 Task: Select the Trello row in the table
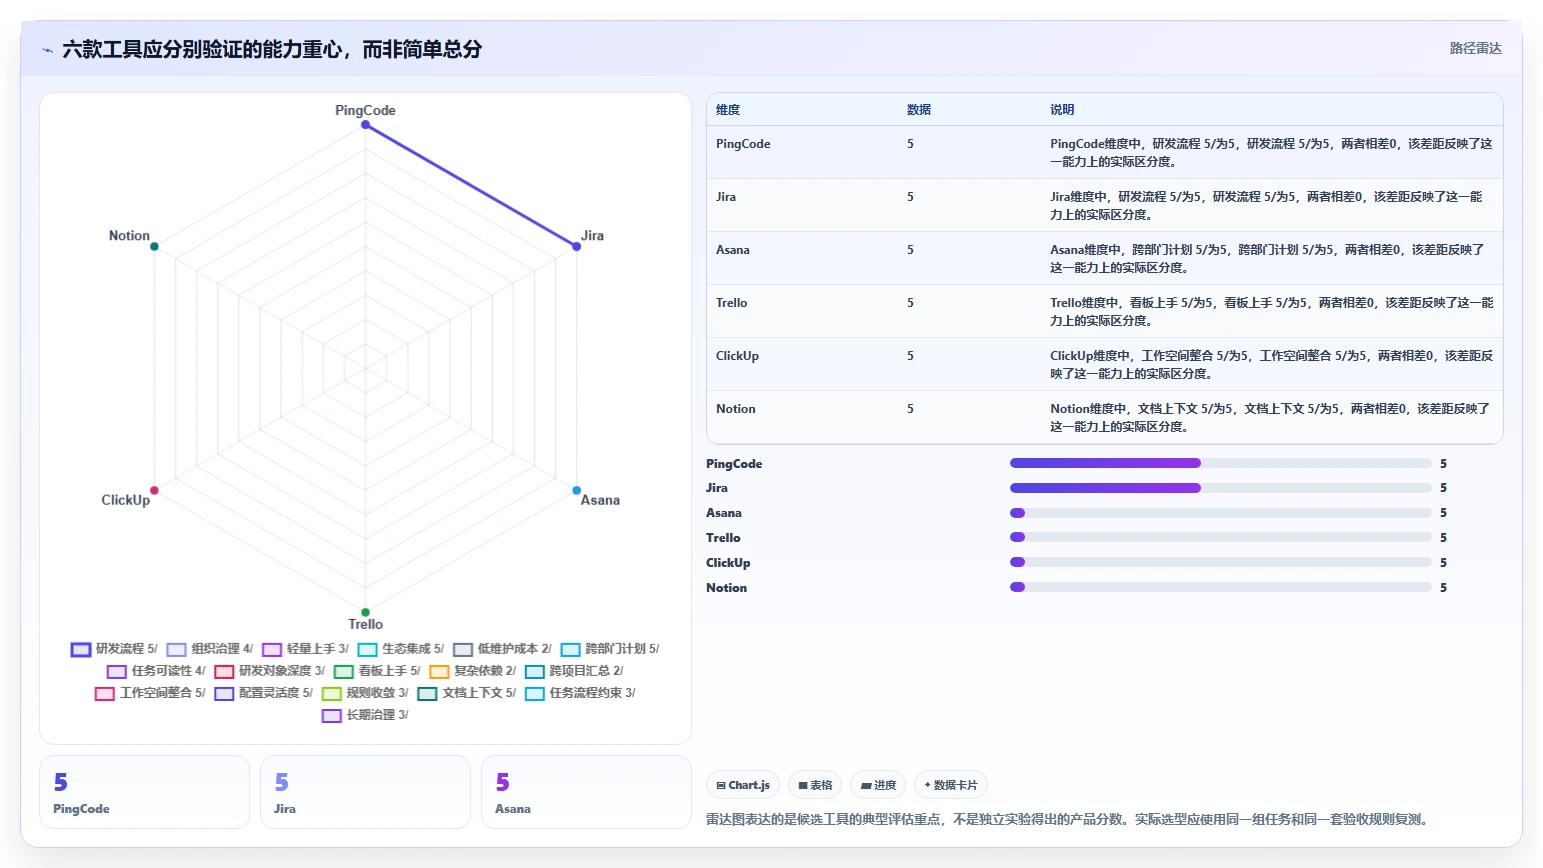pos(1105,311)
